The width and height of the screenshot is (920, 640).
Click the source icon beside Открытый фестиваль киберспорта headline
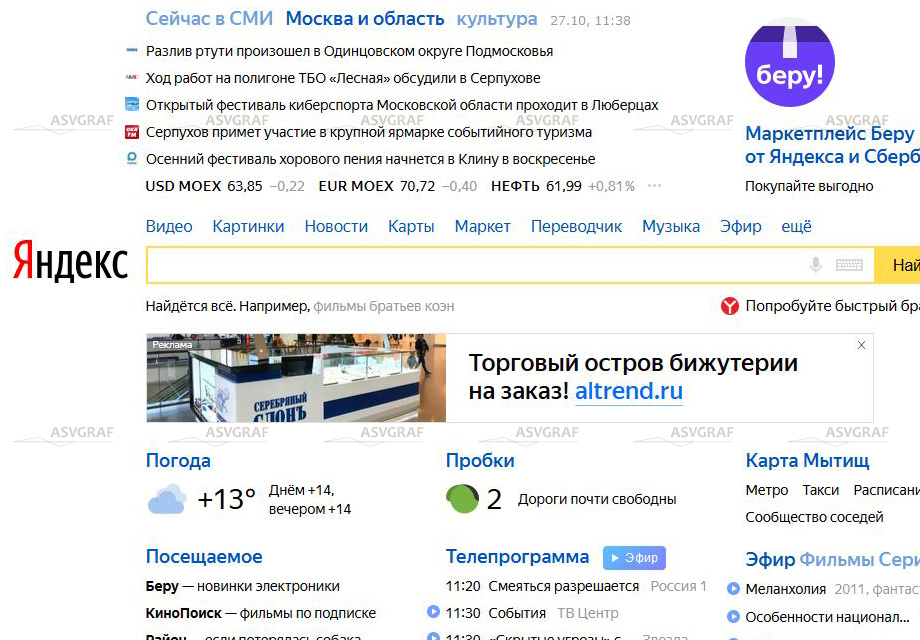(132, 104)
